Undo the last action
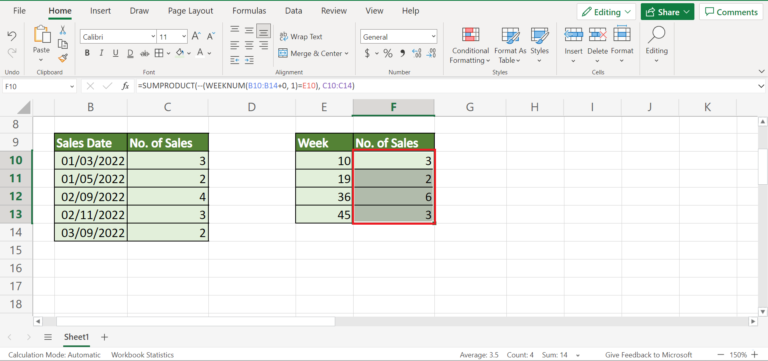Screen dimensions: 768x361 pos(12,36)
